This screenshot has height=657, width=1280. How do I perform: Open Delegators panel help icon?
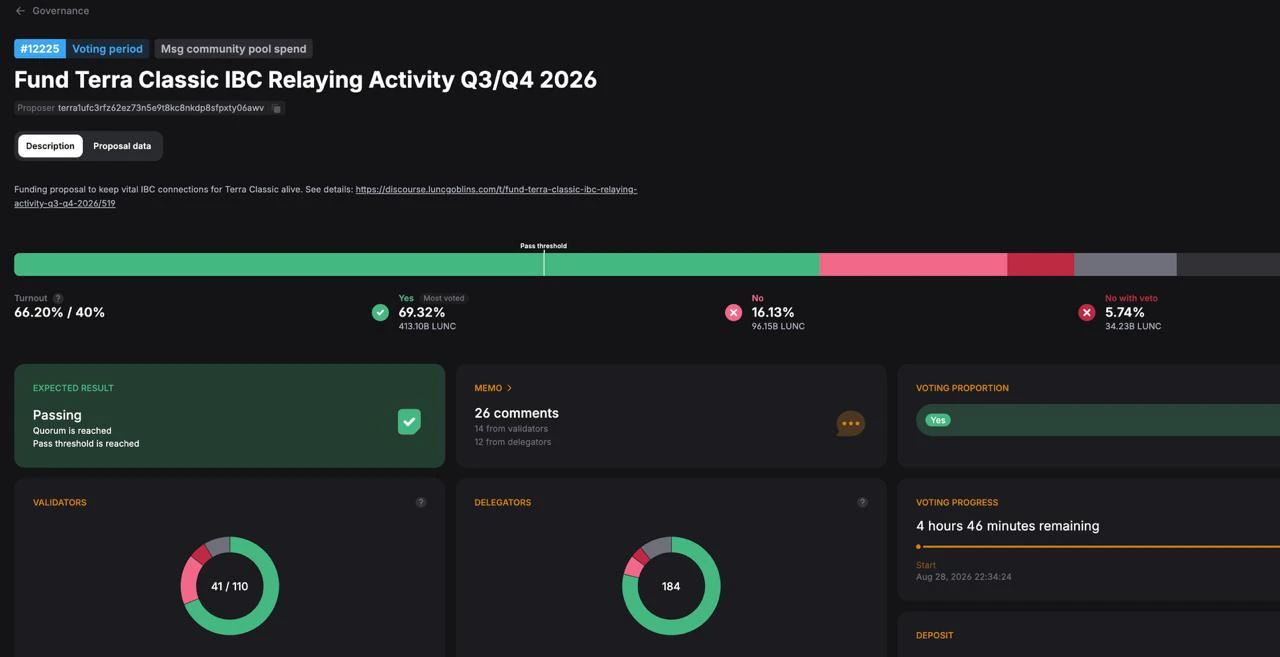point(862,502)
